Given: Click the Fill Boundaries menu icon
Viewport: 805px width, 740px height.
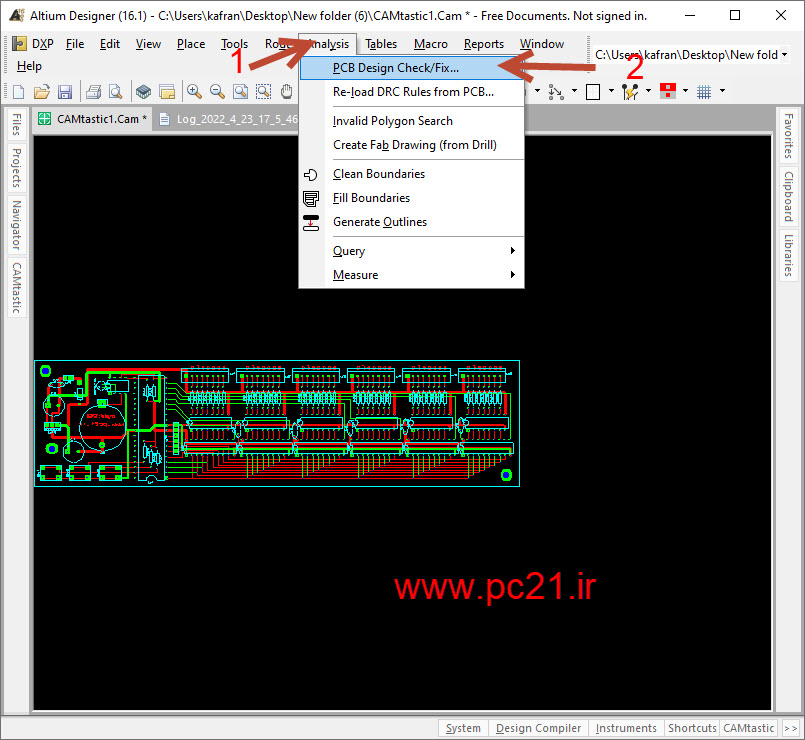Looking at the screenshot, I should point(311,198).
